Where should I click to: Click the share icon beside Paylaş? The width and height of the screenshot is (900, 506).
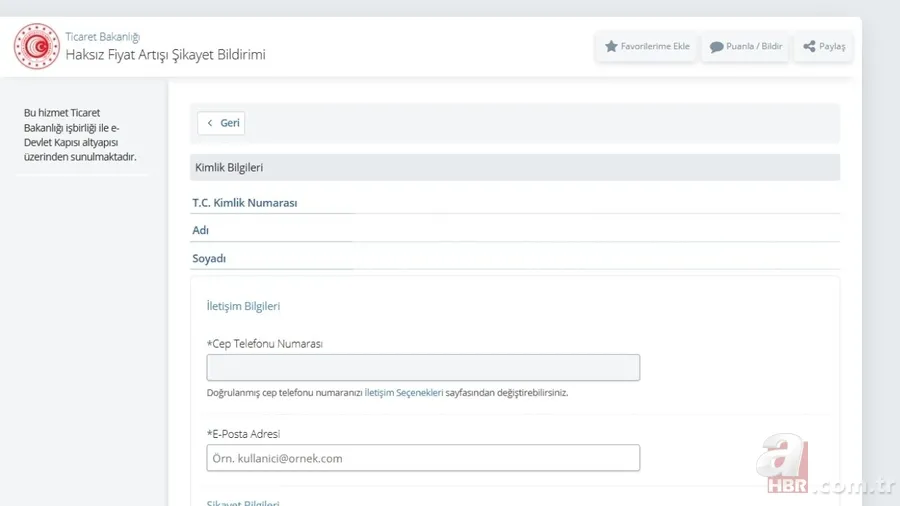pos(809,47)
